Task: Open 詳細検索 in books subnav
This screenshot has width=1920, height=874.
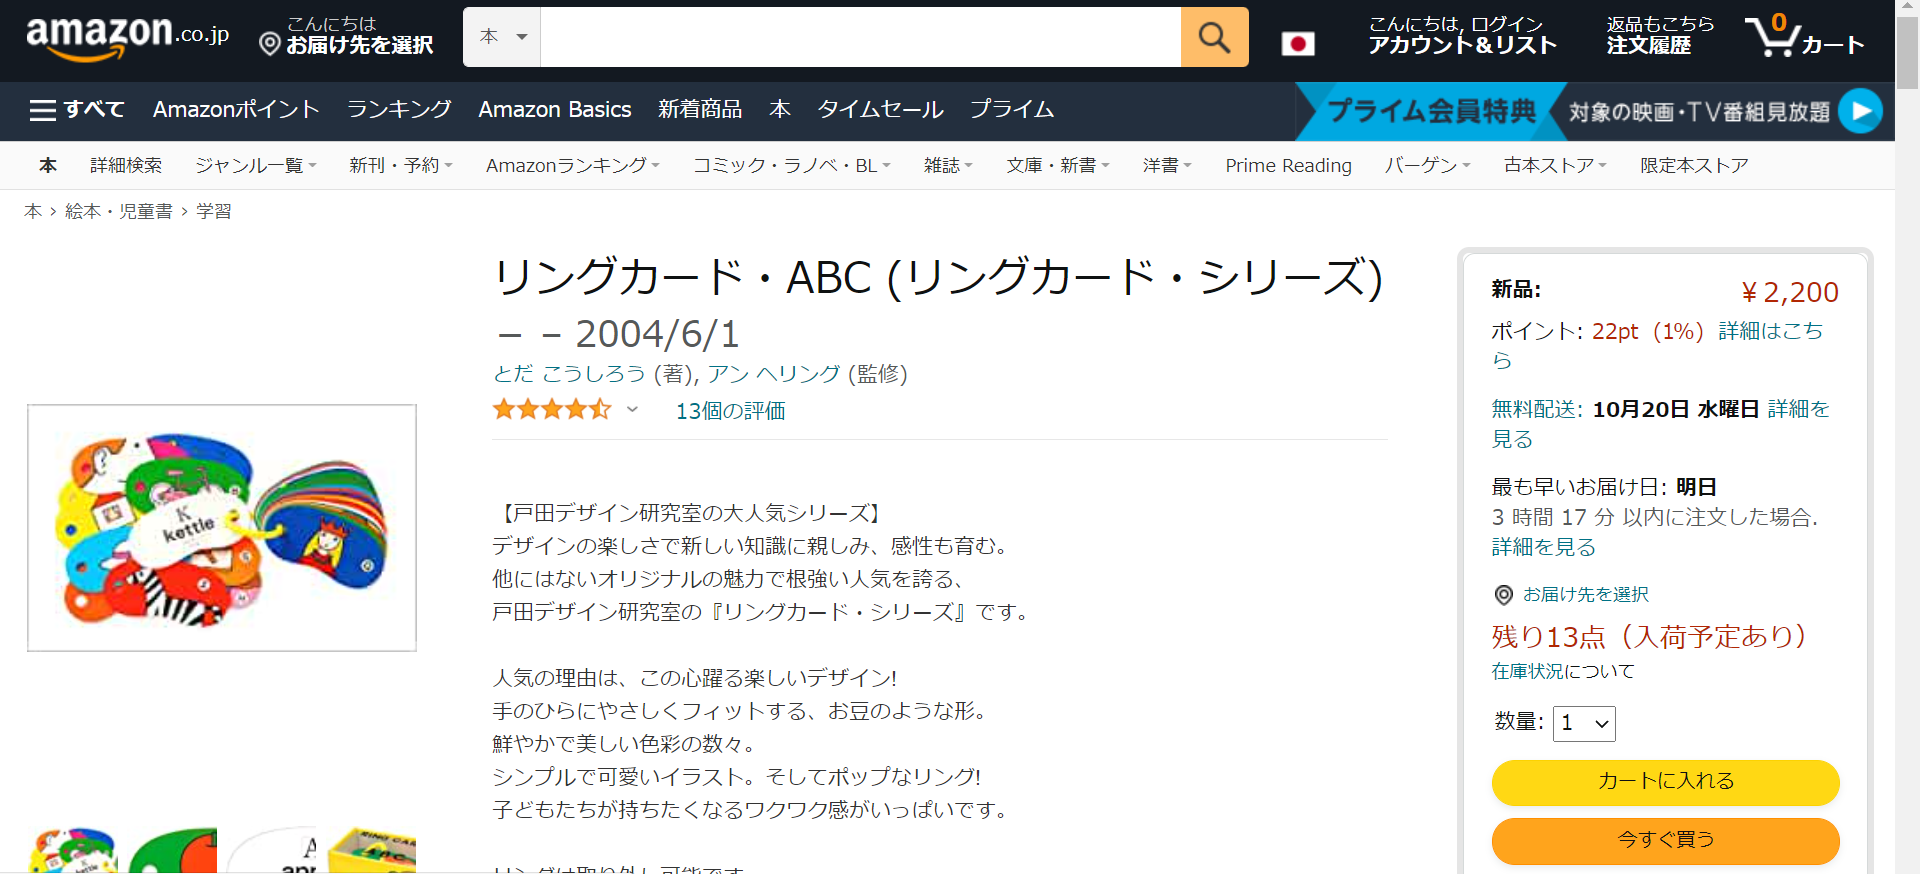Action: tap(126, 165)
